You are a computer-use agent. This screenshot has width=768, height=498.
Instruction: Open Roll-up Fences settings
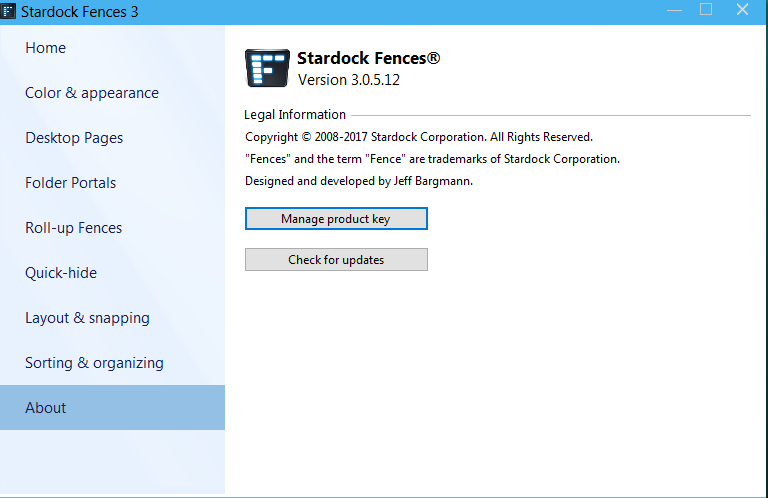(112, 228)
